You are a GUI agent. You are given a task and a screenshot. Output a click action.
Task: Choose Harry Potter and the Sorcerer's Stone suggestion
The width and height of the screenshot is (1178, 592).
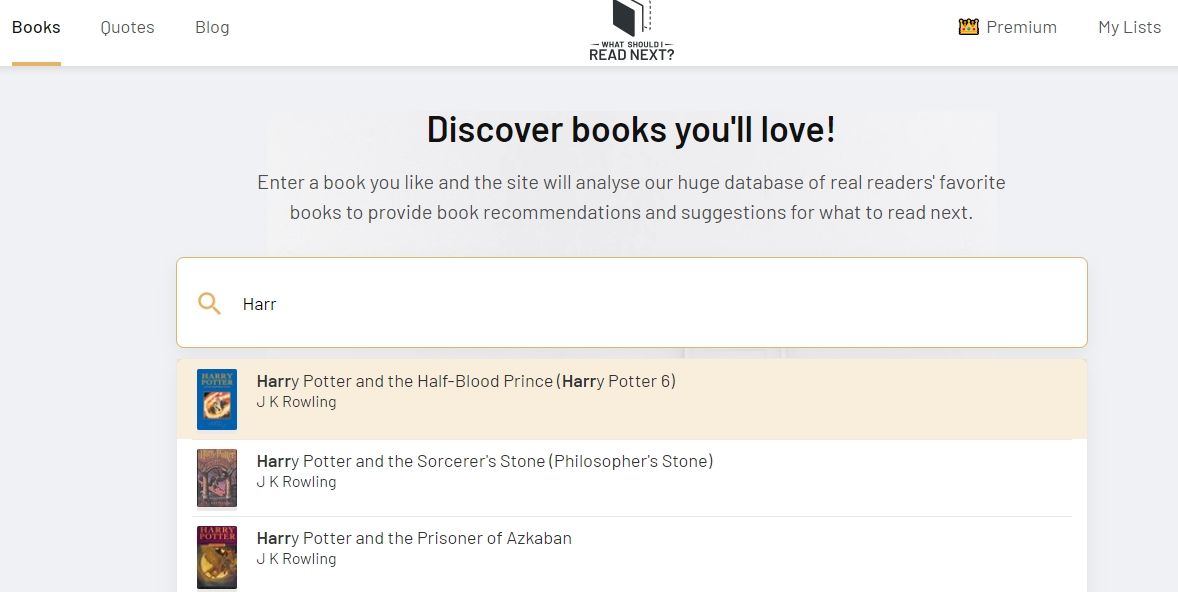coord(484,461)
